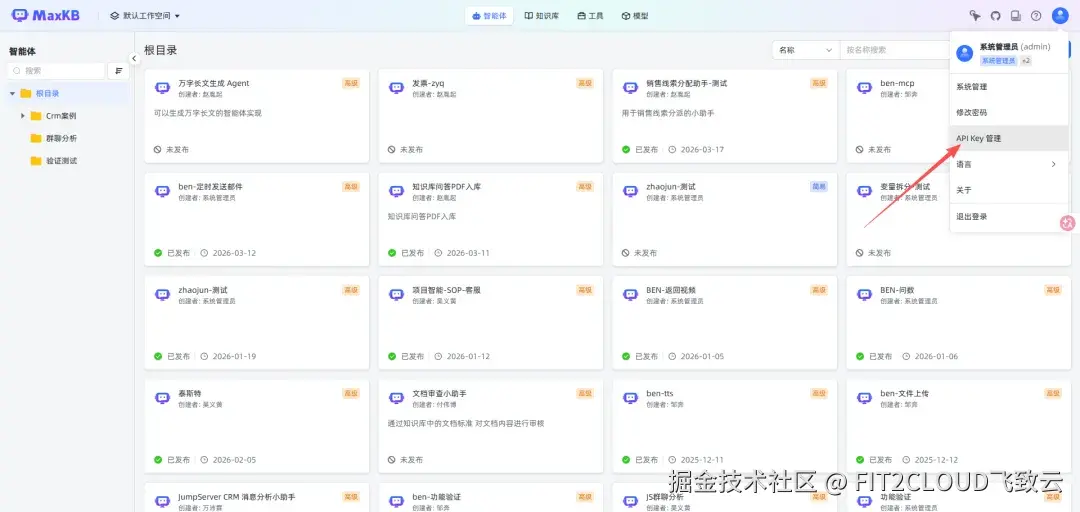Collapse the 根目录 tree node arrow
The width and height of the screenshot is (1080, 512).
point(12,94)
